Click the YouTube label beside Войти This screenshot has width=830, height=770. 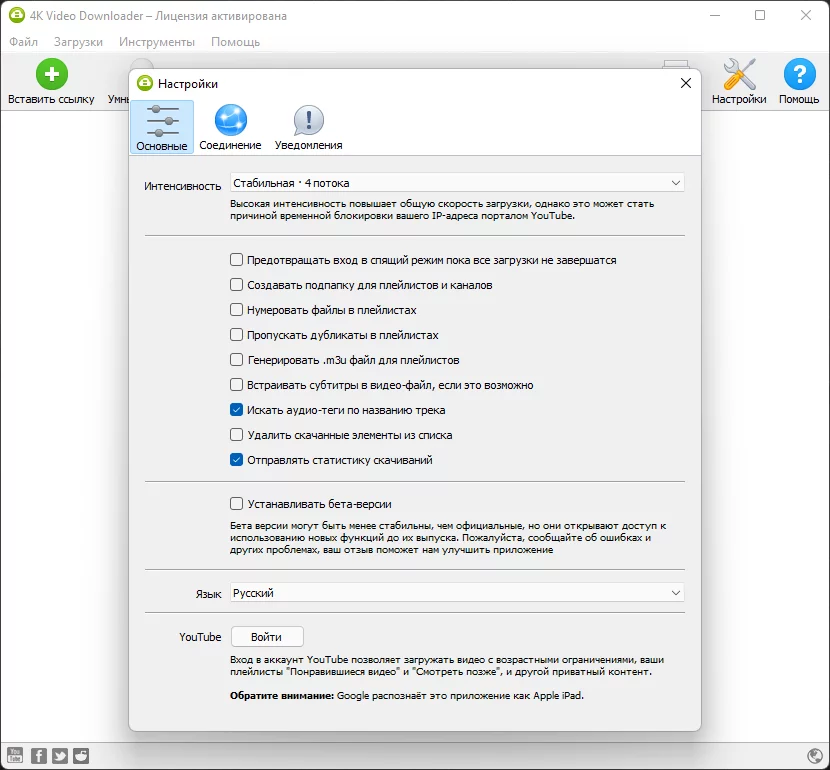200,637
